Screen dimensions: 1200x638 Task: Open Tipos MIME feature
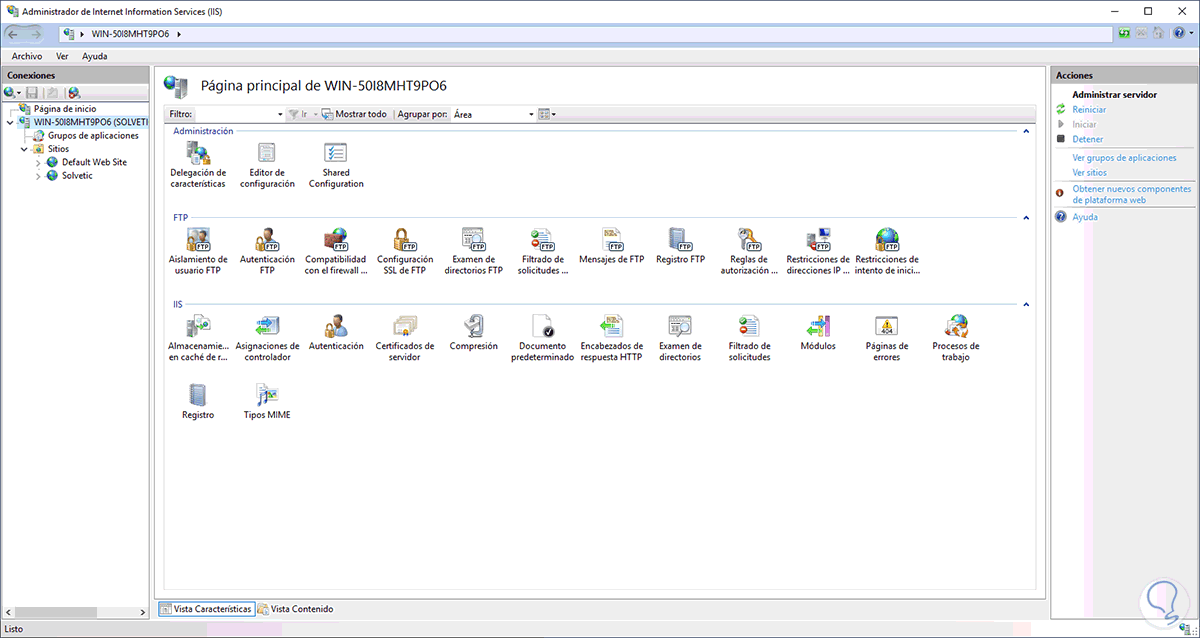[267, 401]
